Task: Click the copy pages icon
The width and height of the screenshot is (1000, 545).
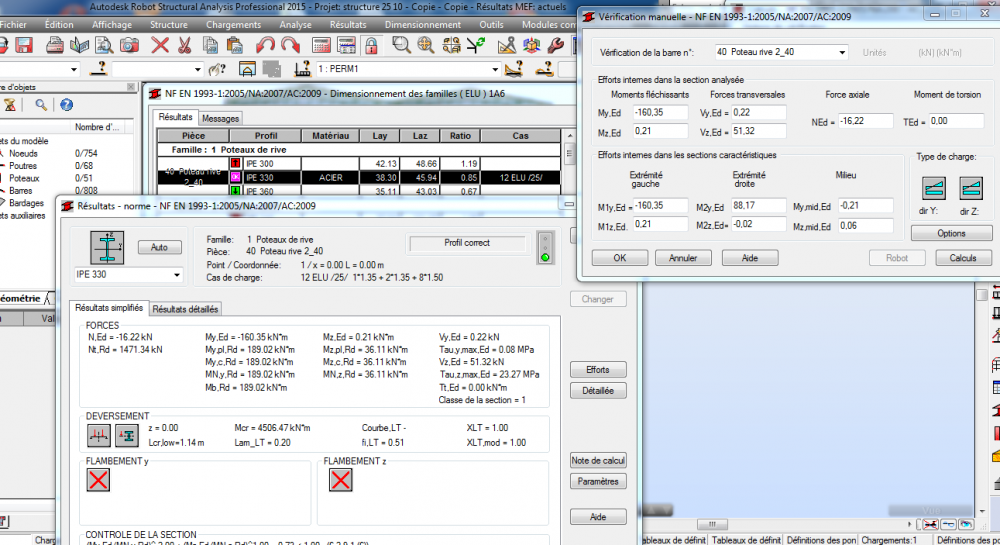Action: pos(210,45)
